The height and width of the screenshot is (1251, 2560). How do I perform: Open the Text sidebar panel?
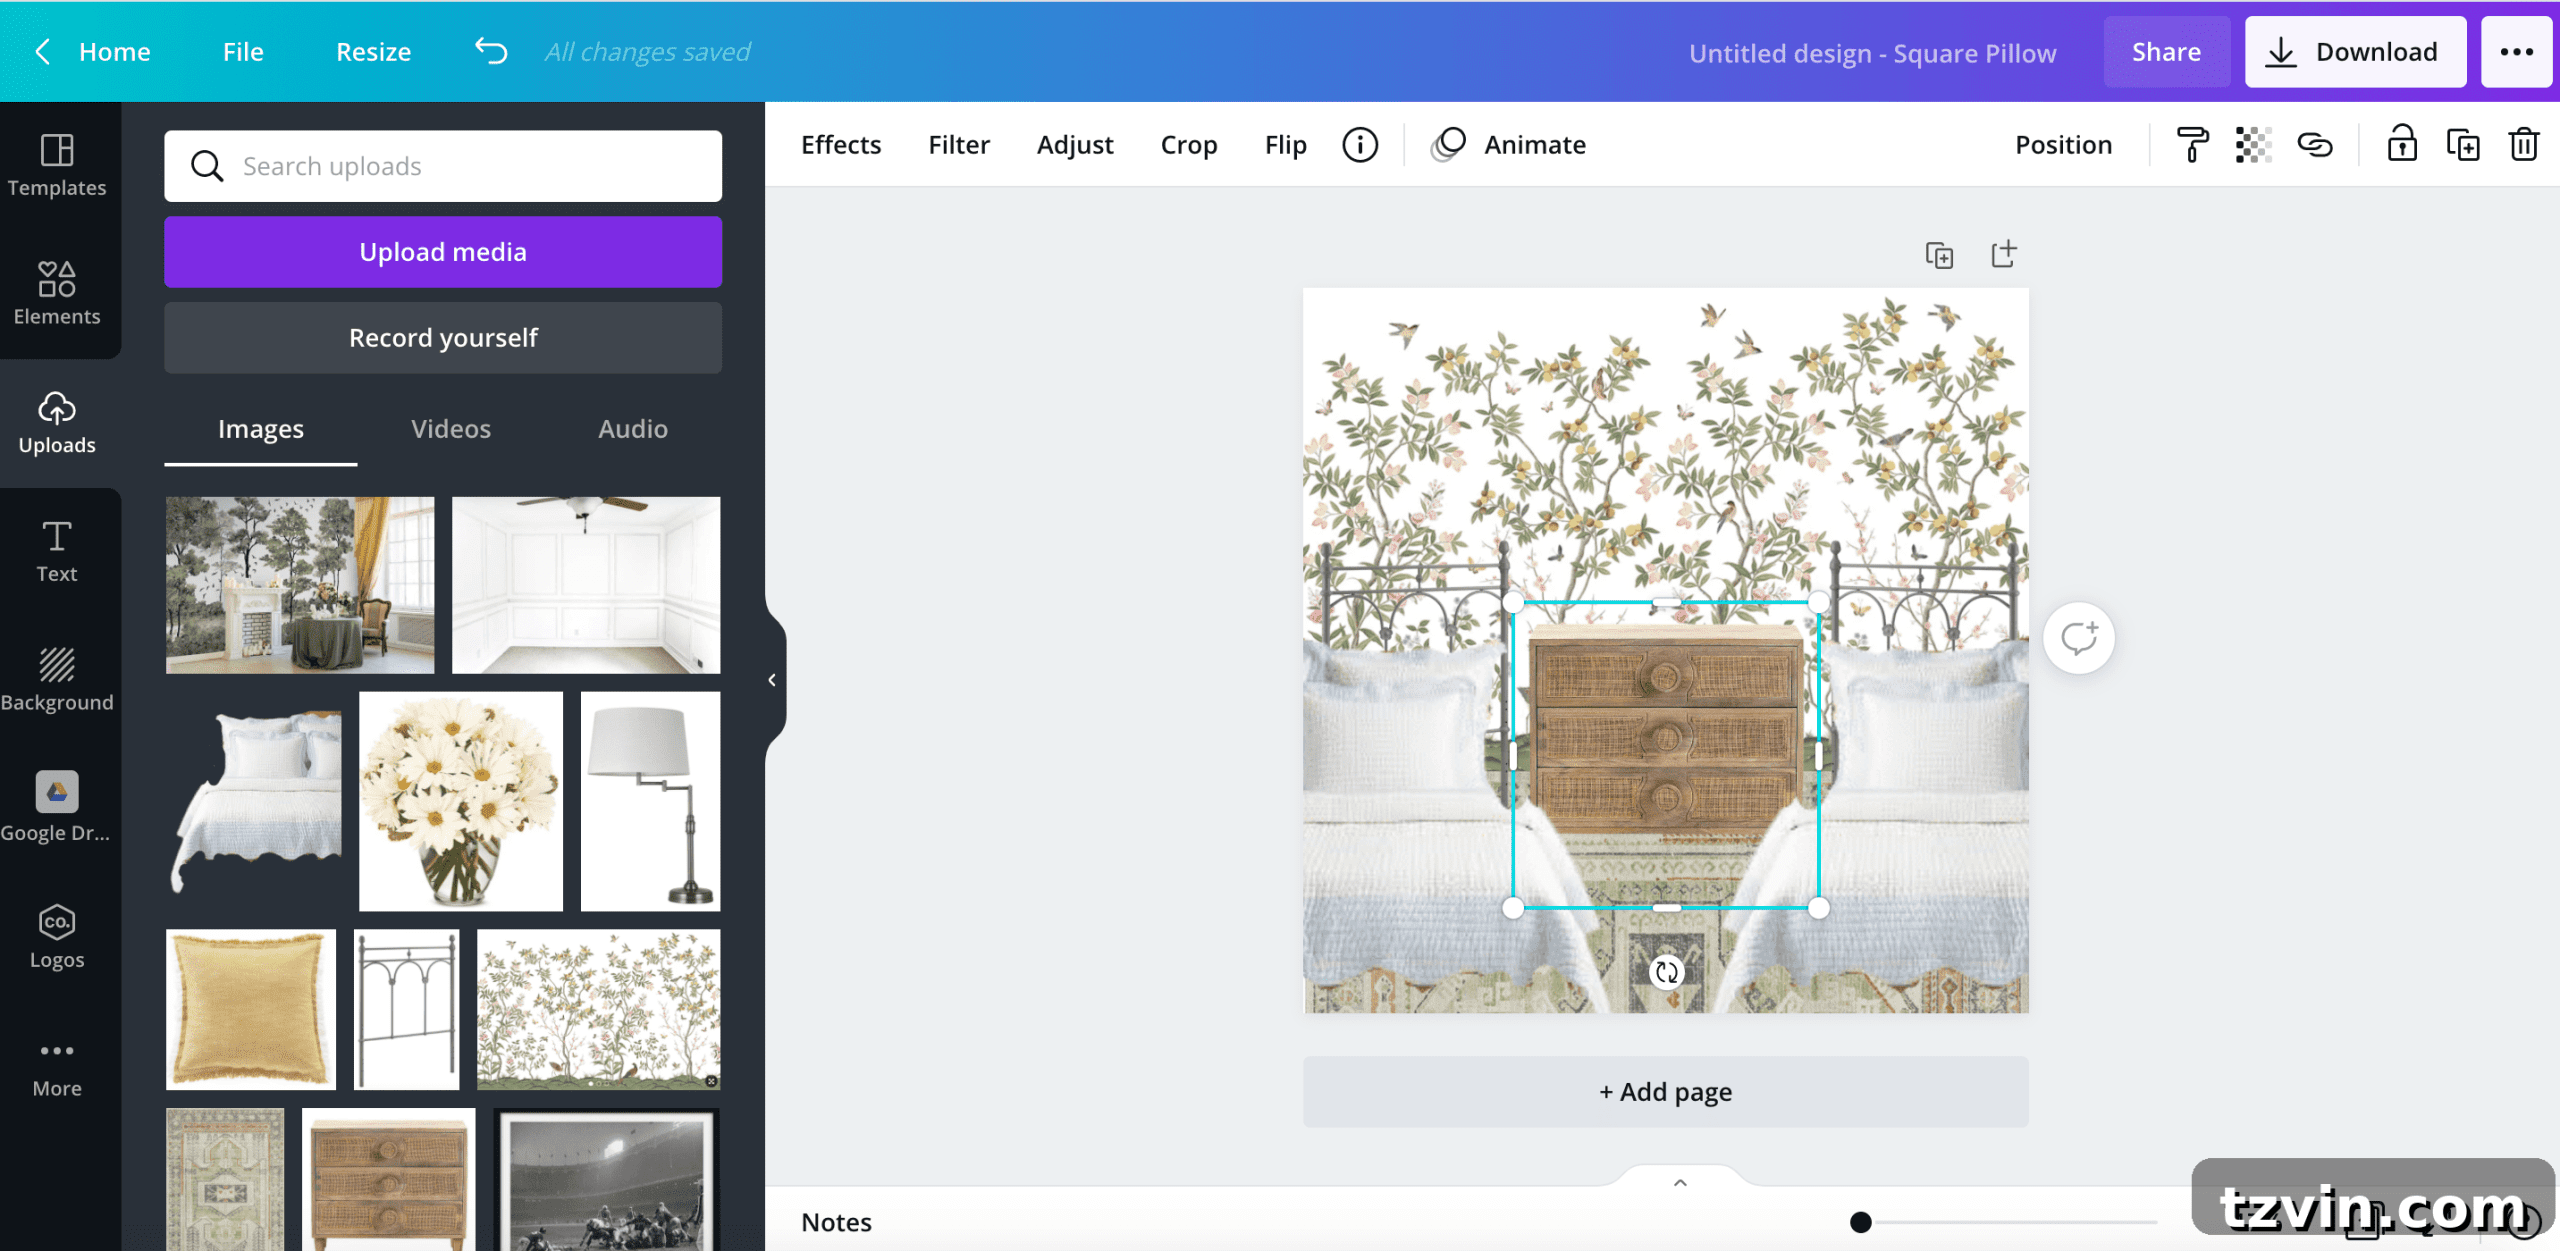(57, 551)
